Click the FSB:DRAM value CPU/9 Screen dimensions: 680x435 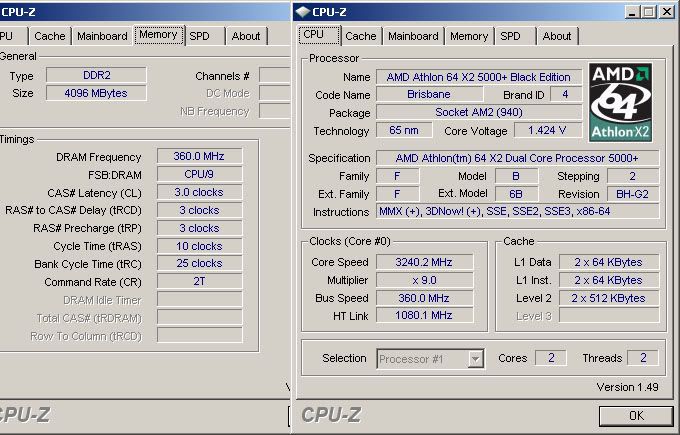[x=199, y=174]
